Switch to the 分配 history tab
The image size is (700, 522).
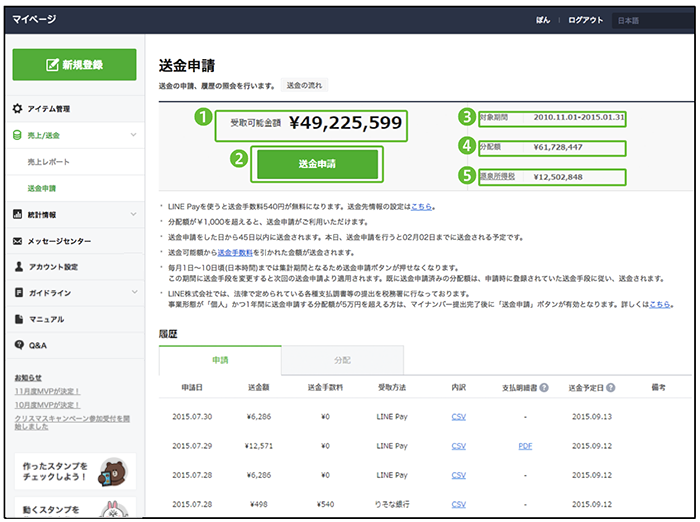pyautogui.click(x=342, y=360)
